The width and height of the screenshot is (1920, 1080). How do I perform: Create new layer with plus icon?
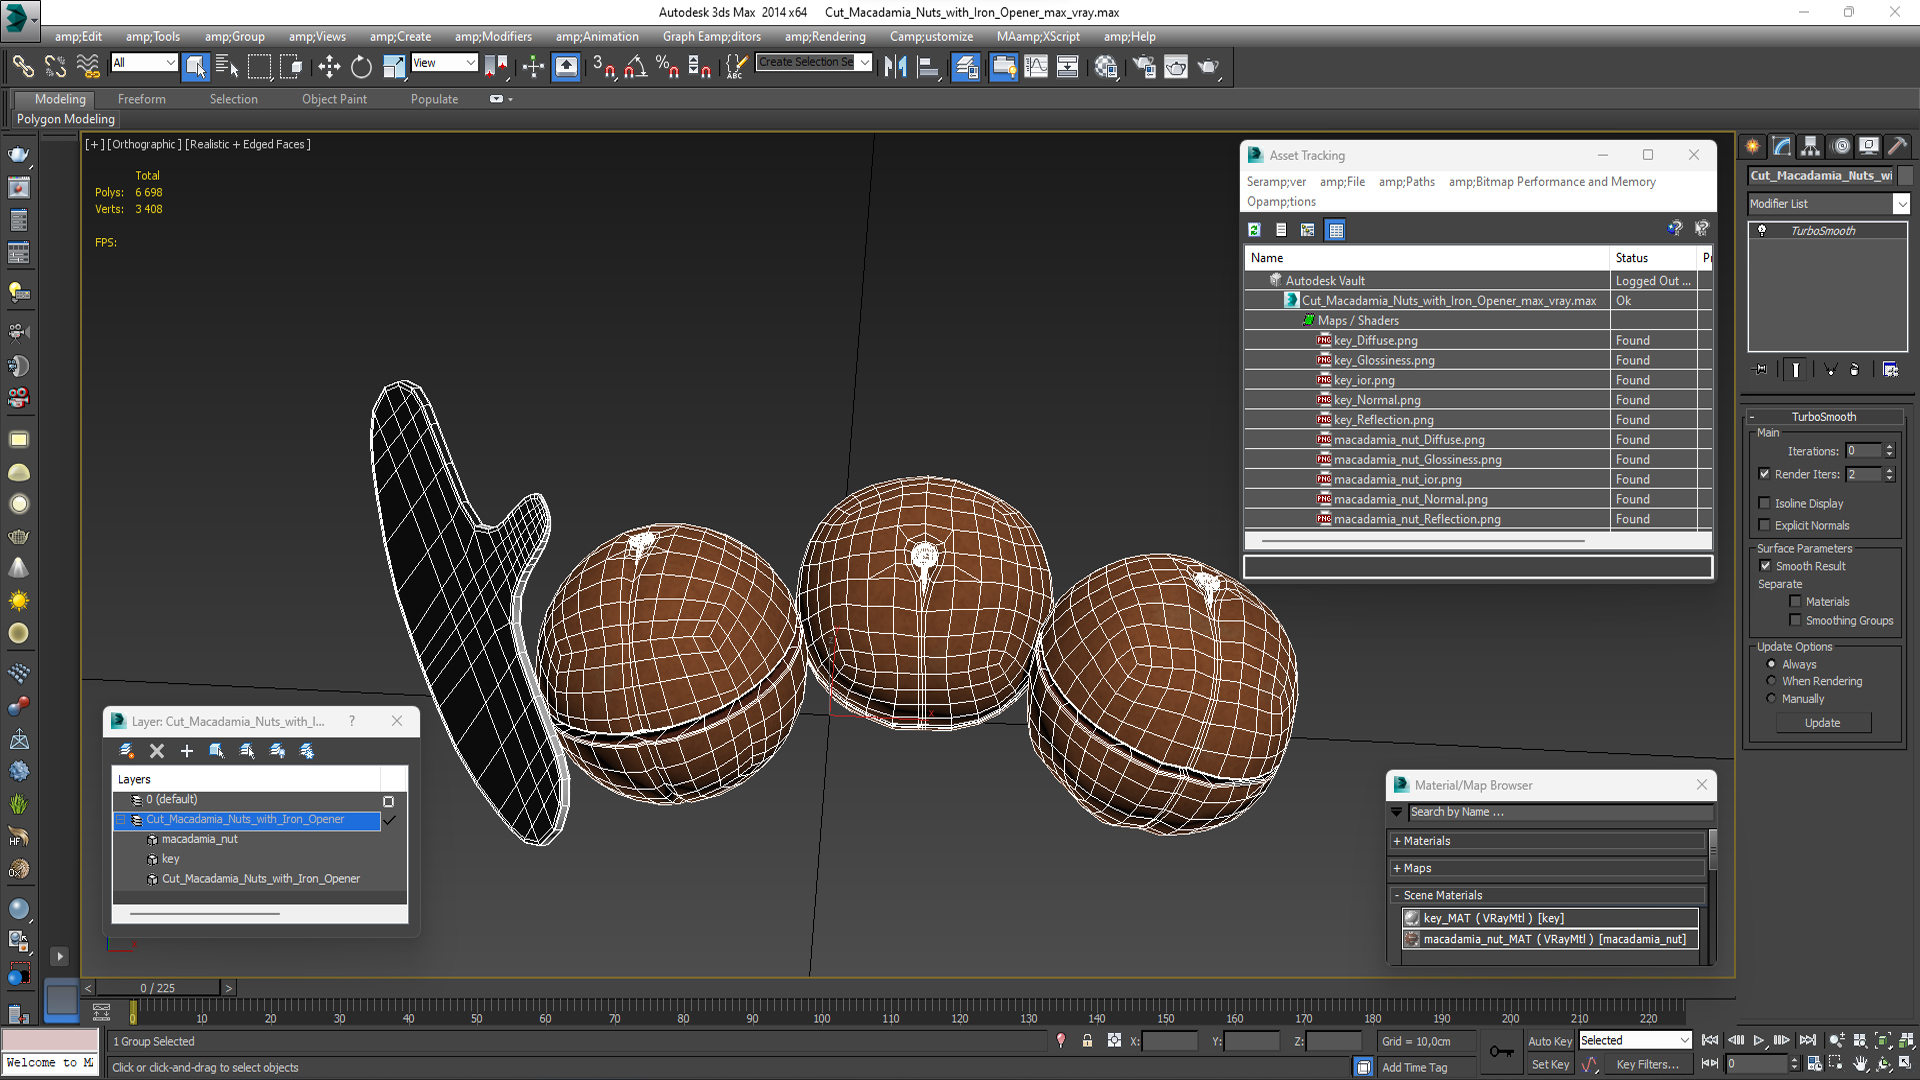(187, 751)
